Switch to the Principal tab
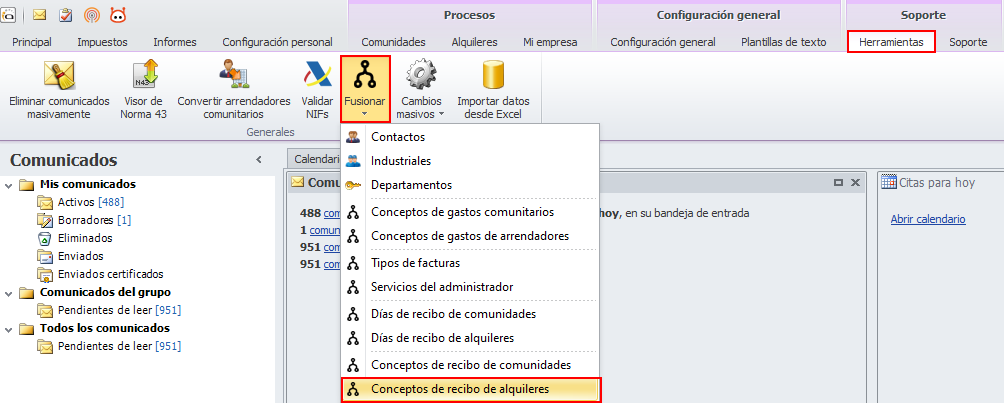The image size is (1004, 403). pyautogui.click(x=32, y=42)
